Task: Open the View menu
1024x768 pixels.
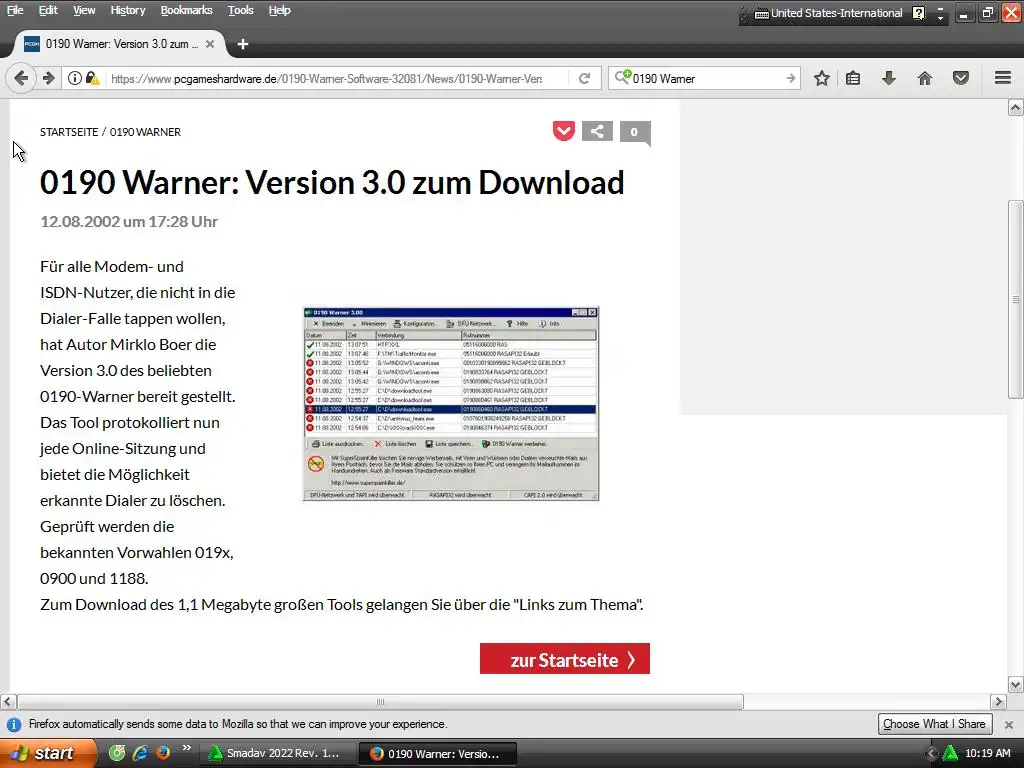Action: [84, 10]
